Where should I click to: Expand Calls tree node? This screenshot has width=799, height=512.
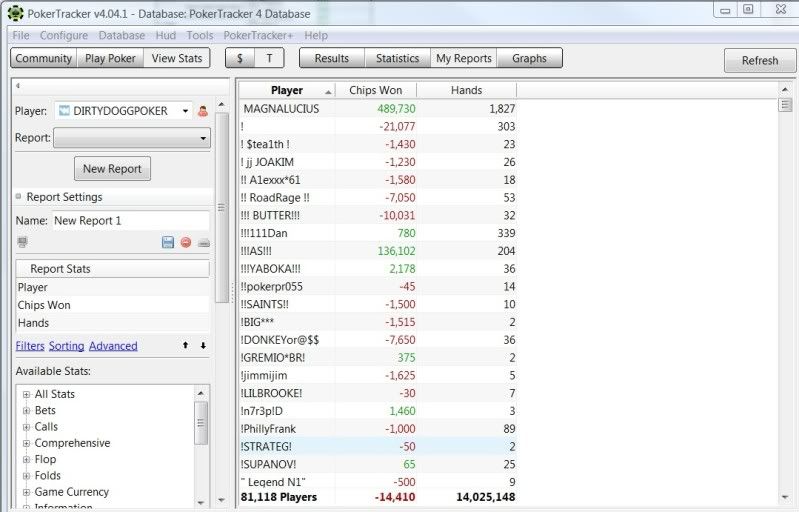click(26, 427)
